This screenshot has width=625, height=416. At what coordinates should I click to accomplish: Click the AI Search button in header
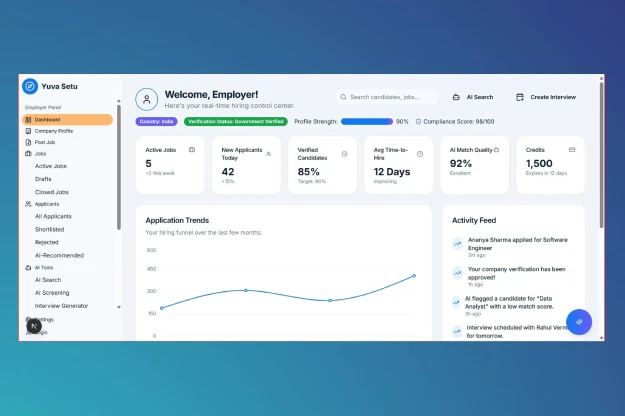point(473,97)
